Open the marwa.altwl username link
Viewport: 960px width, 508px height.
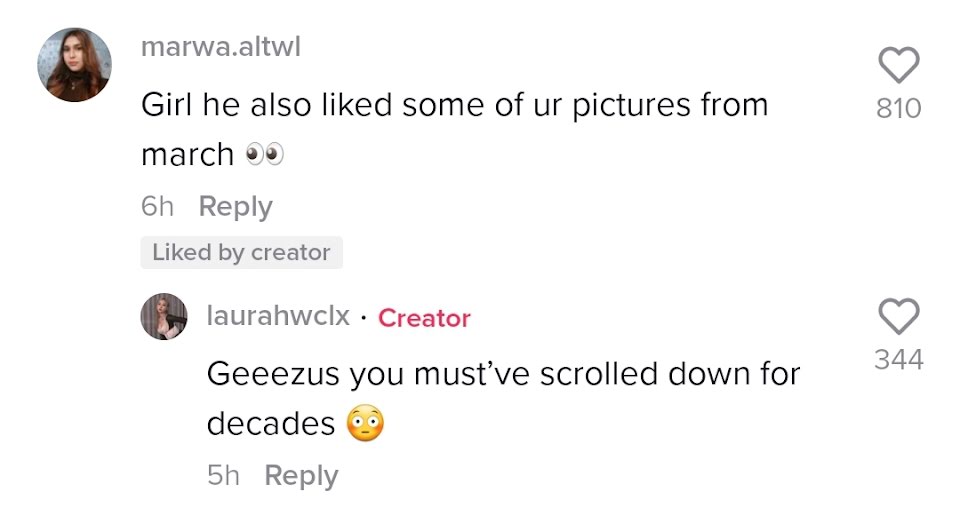coord(220,47)
